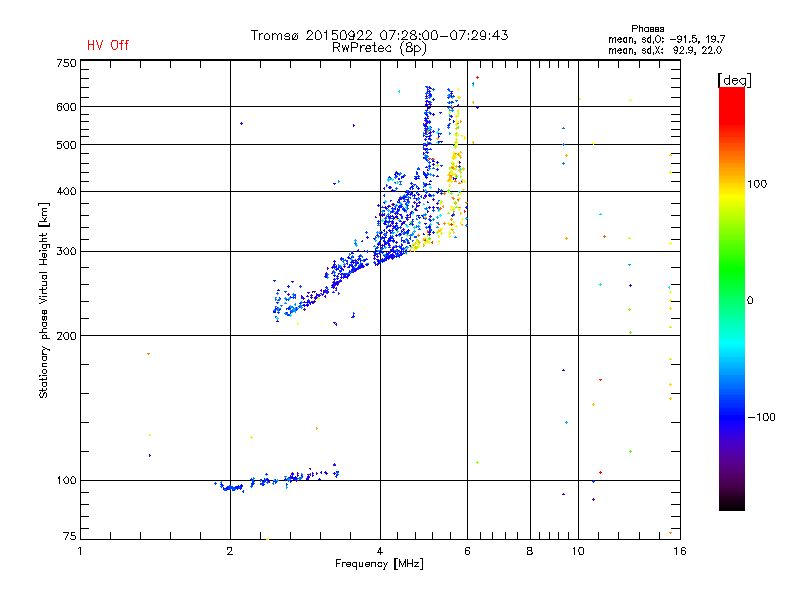Image resolution: width=800 pixels, height=600 pixels.
Task: Click the '2' tick label on frequency axis
Action: pyautogui.click(x=230, y=551)
